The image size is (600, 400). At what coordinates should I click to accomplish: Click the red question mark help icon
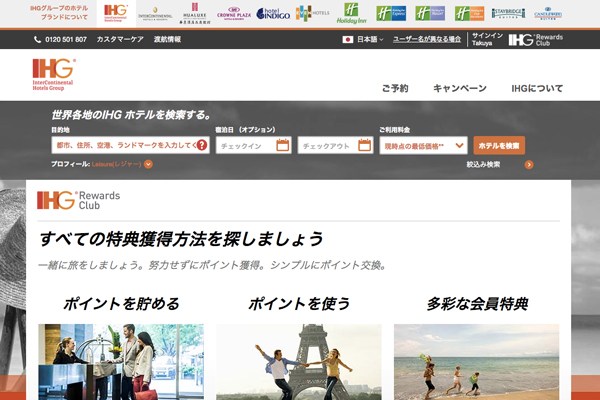202,145
